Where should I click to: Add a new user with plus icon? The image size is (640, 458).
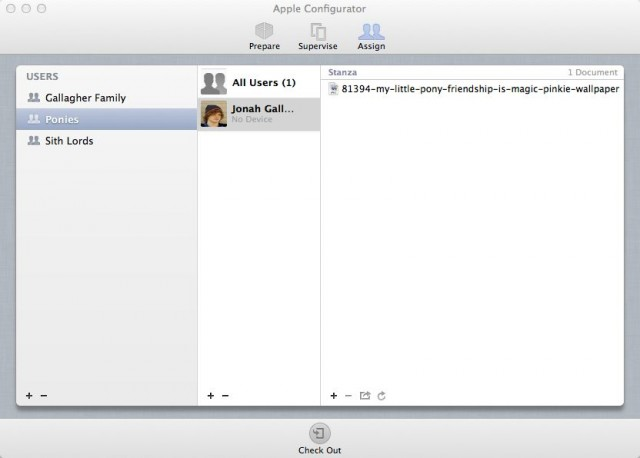210,396
